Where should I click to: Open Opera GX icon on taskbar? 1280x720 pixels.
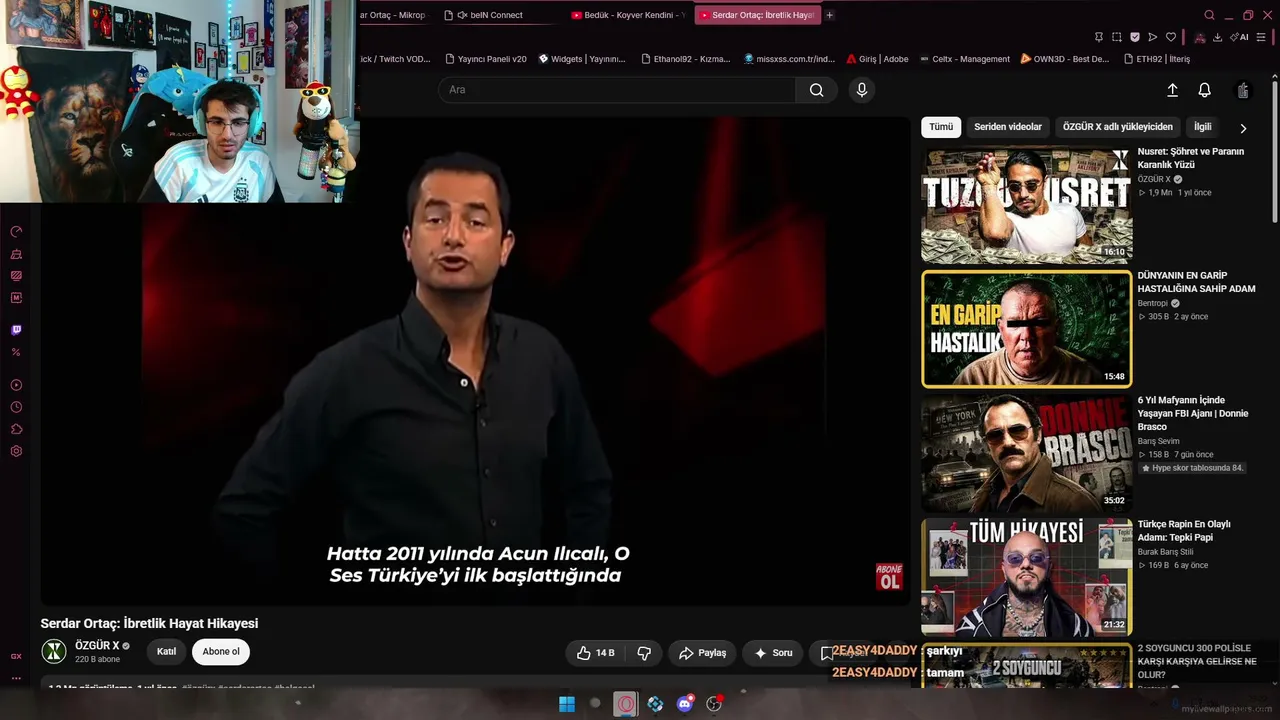click(x=625, y=704)
